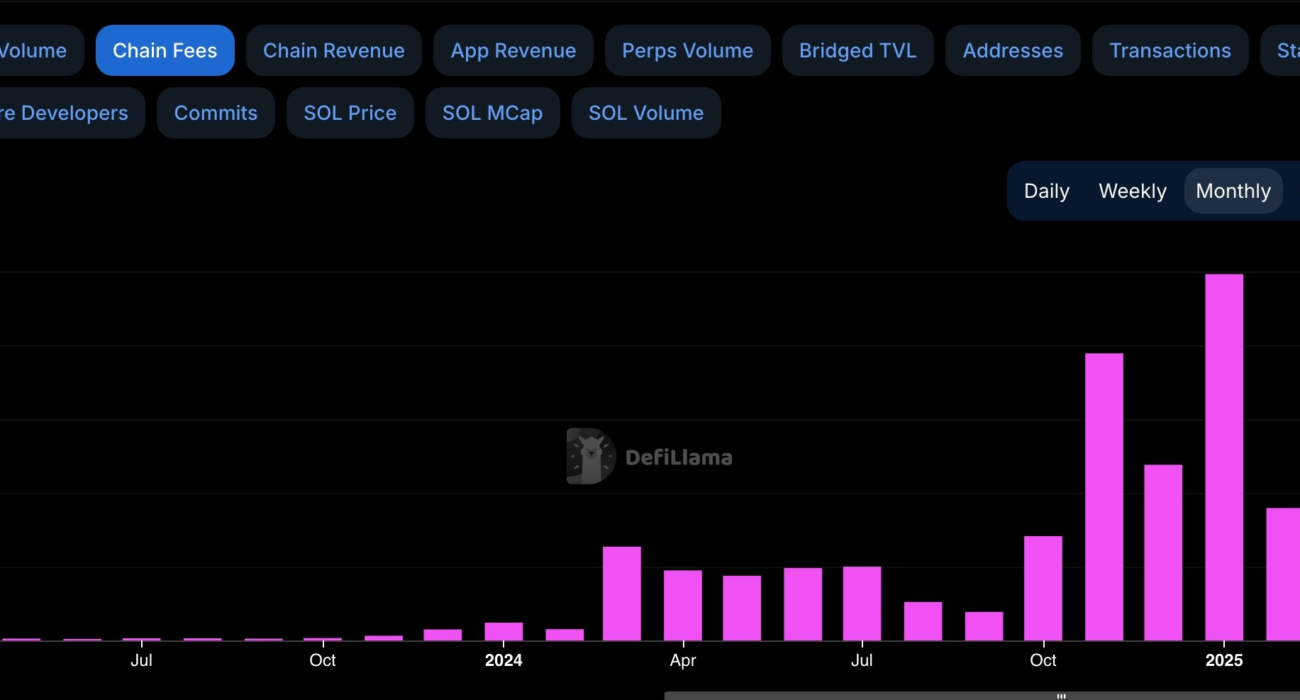Click the DefiLlama llama logo watermark
The height and width of the screenshot is (700, 1300).
tap(590, 457)
